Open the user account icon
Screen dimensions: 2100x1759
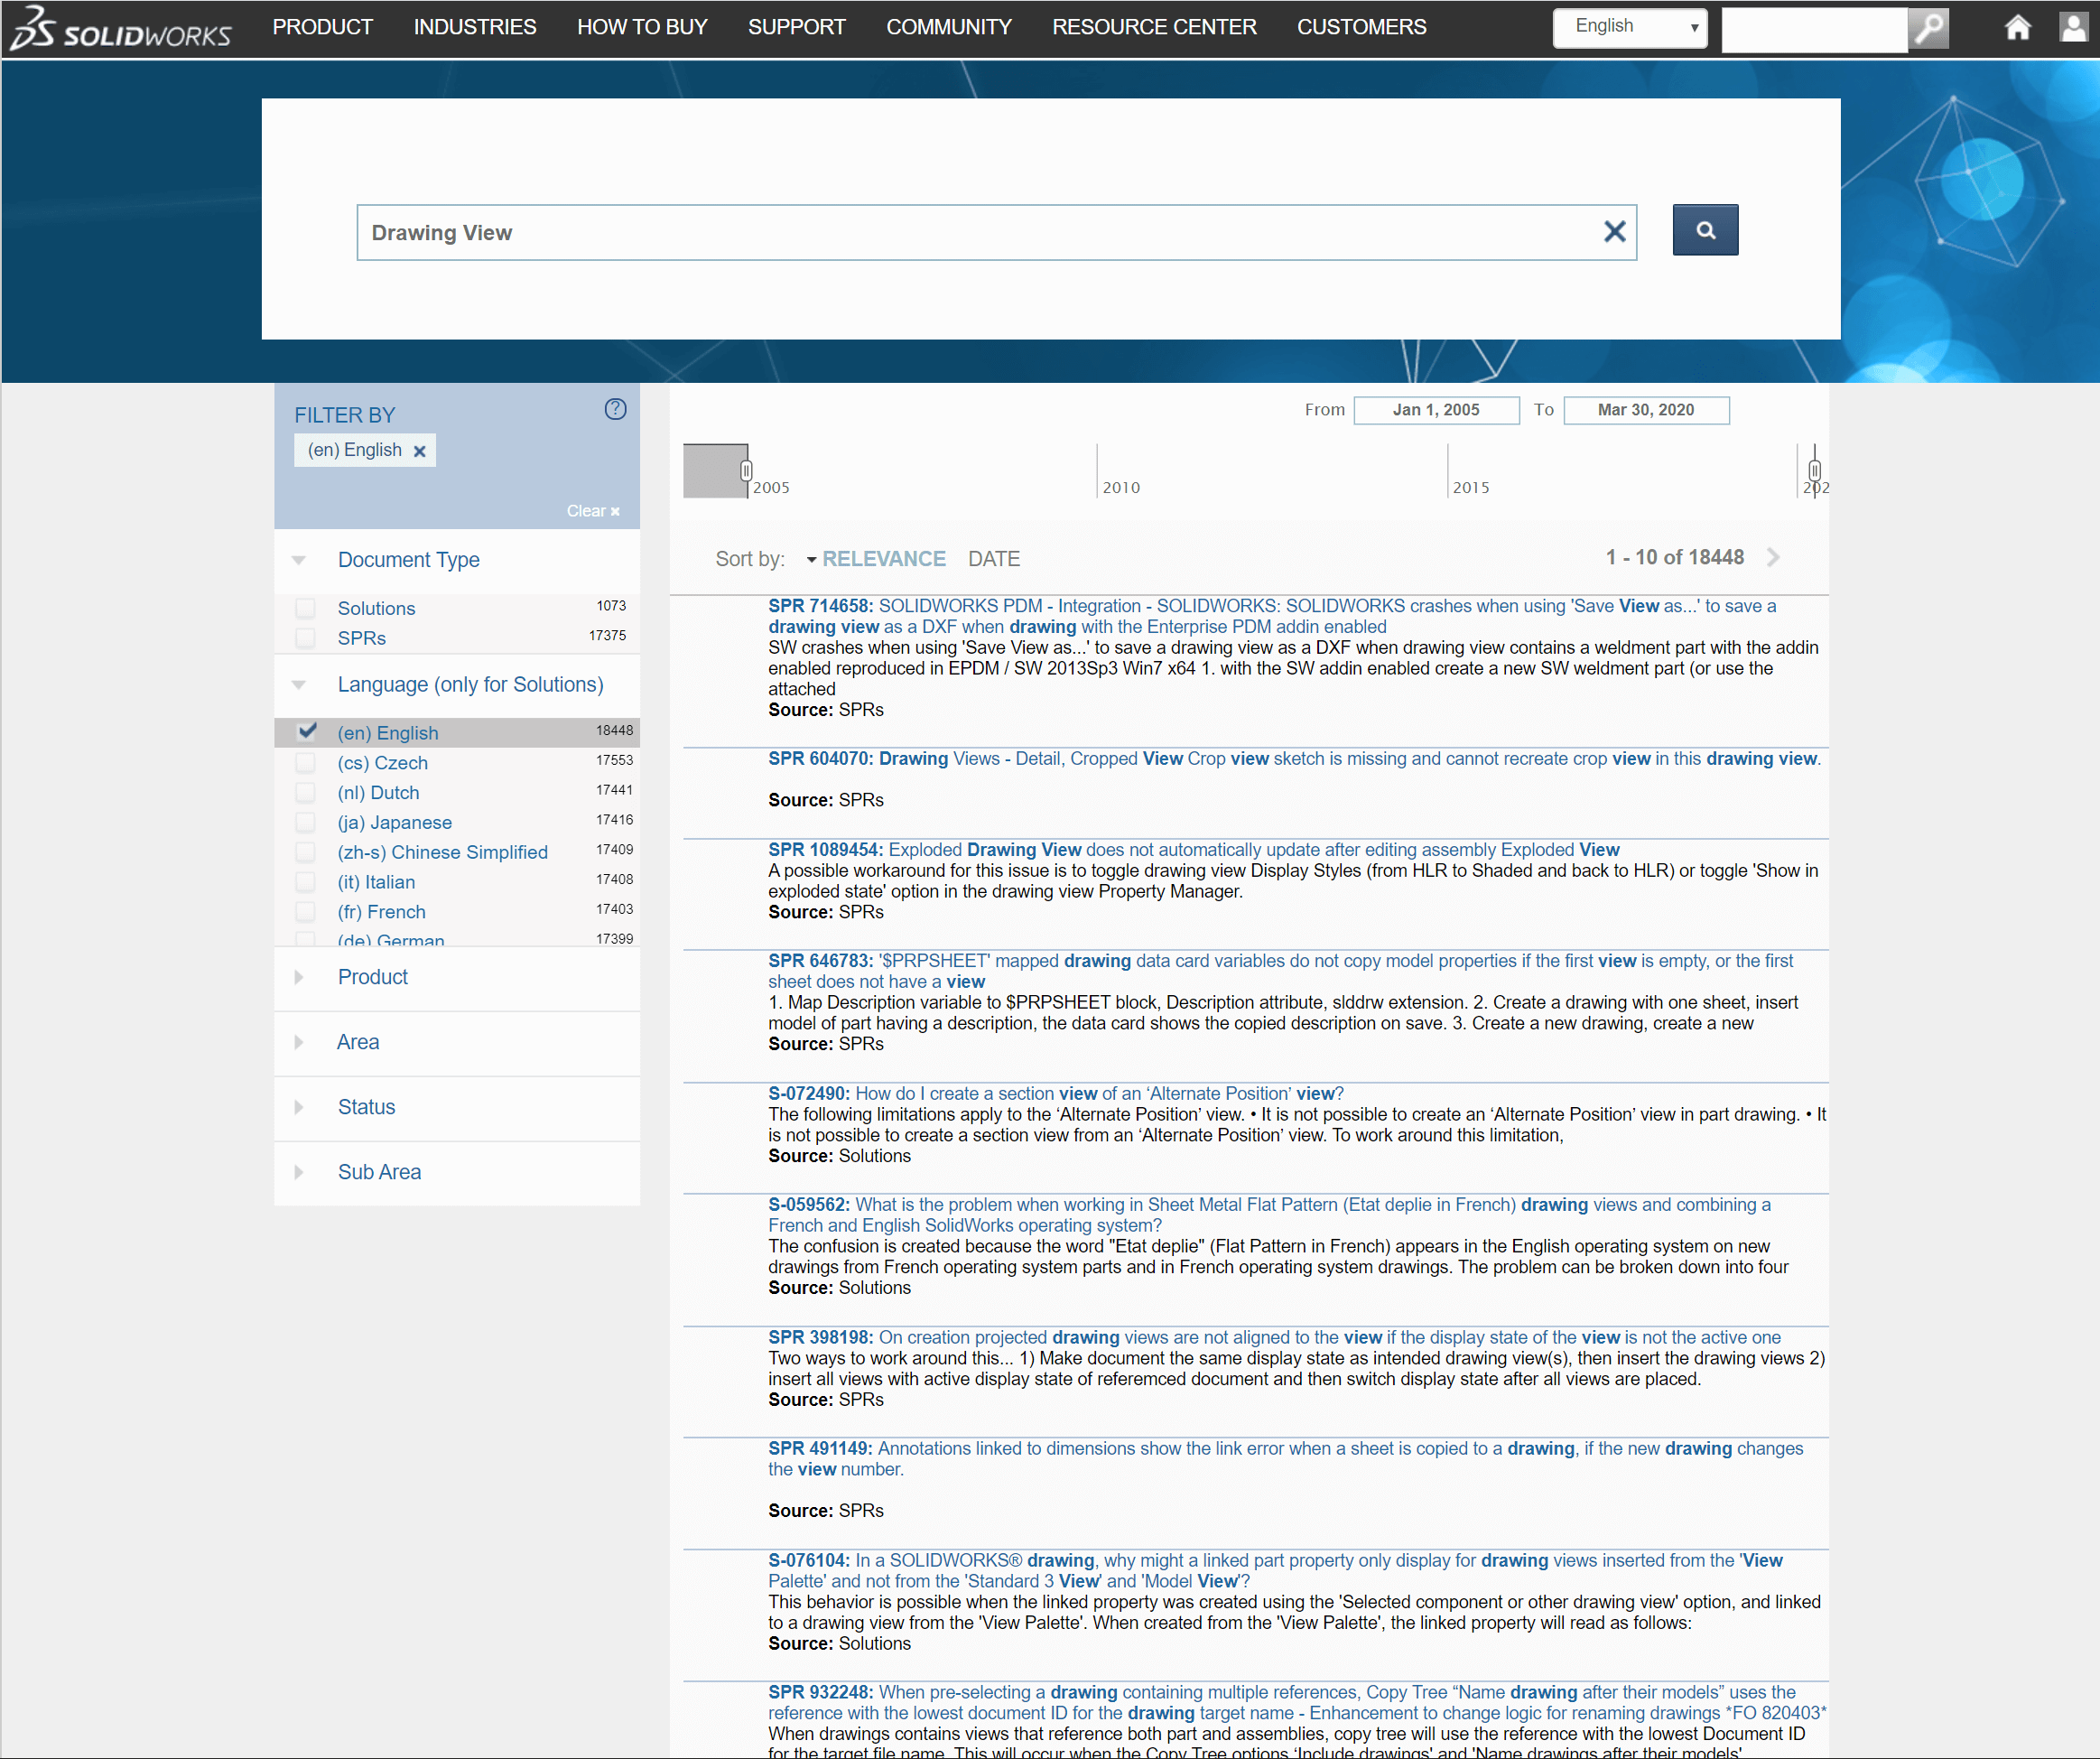(x=2075, y=27)
